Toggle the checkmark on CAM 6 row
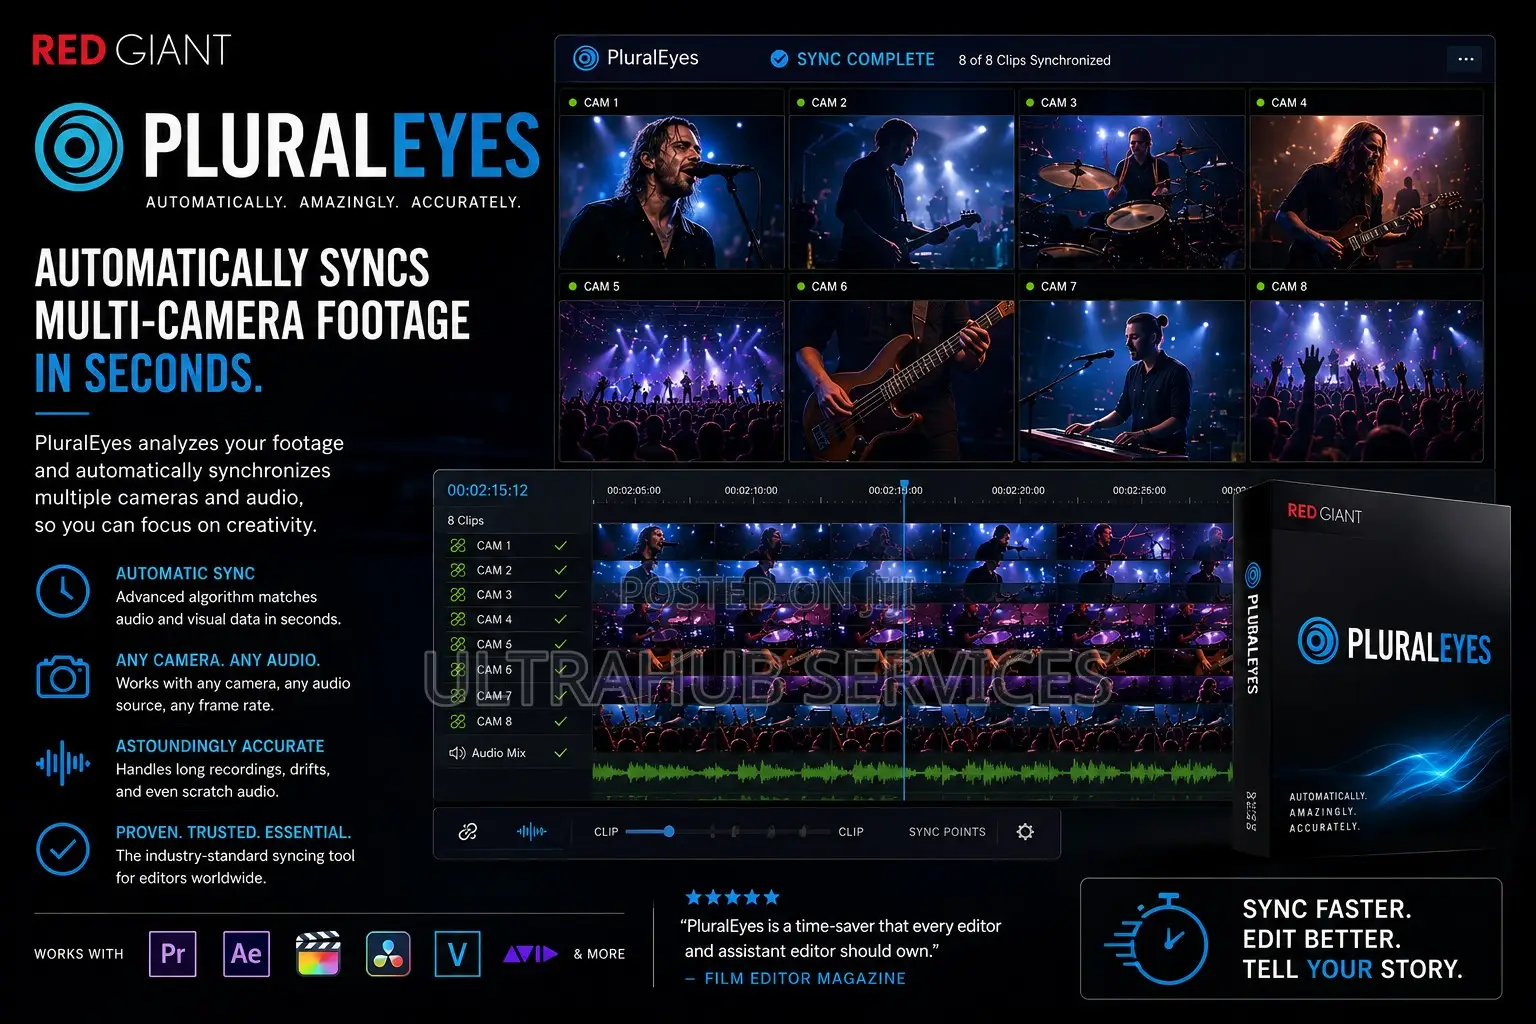Screen dimensions: 1536x1024 [x=560, y=670]
